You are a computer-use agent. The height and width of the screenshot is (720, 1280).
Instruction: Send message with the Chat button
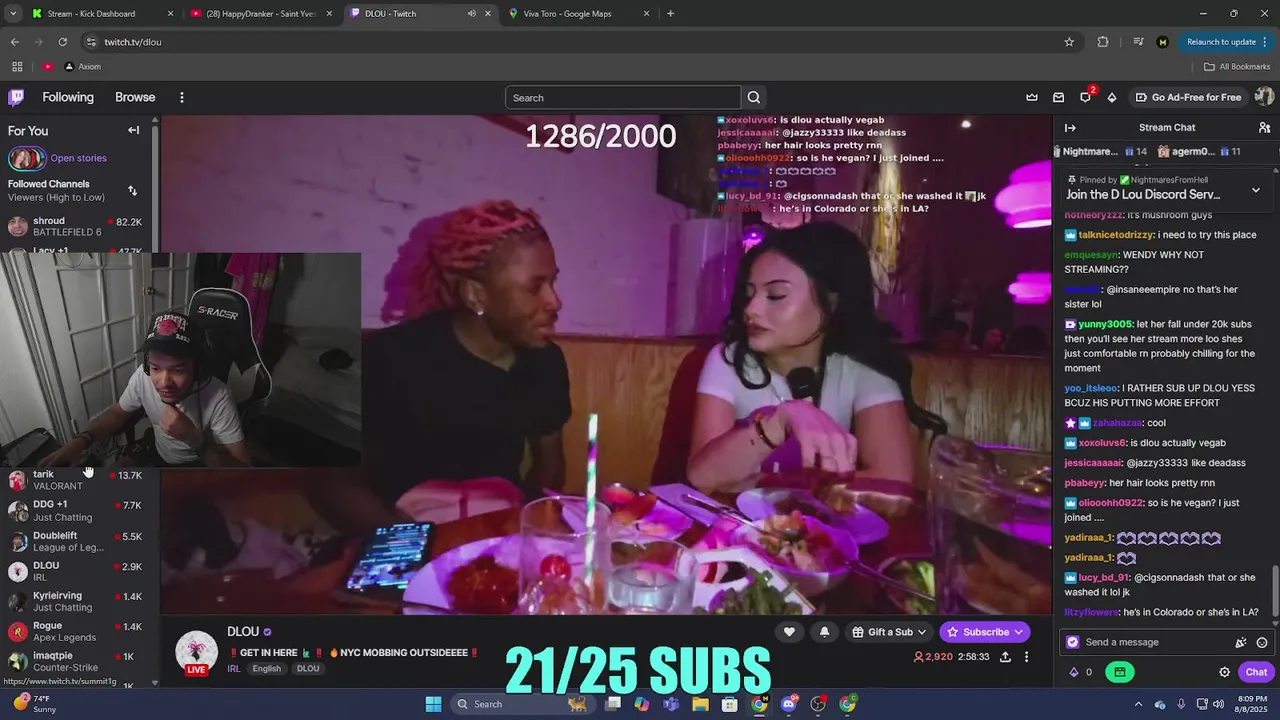point(1255,672)
